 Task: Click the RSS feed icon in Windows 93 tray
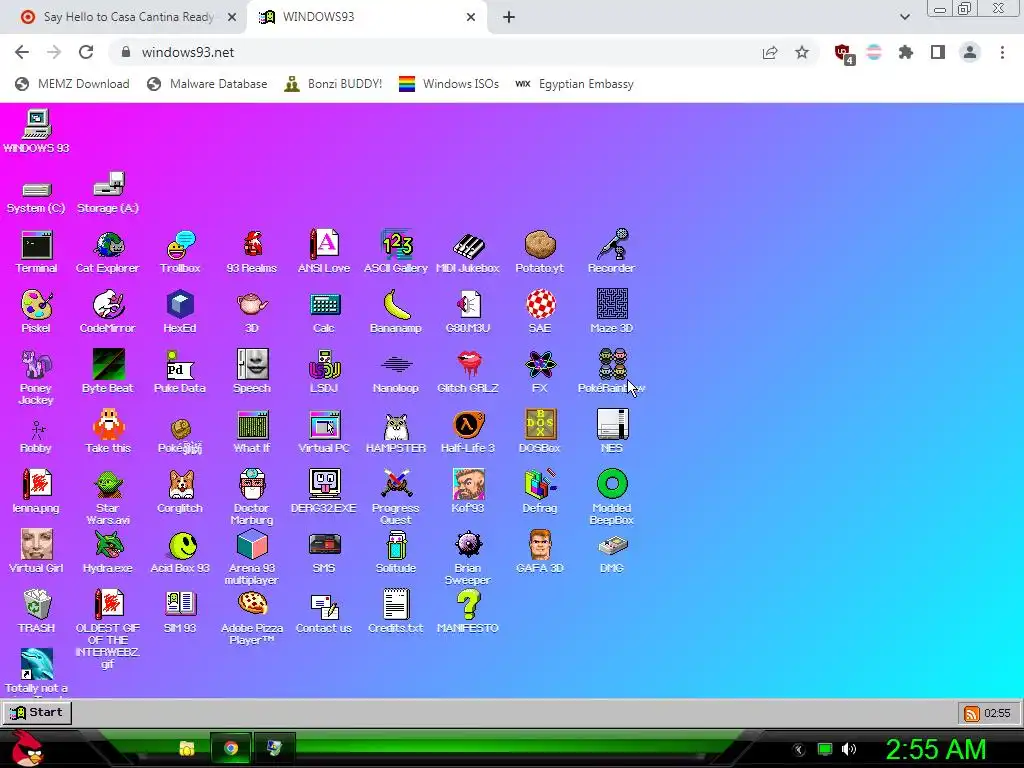coord(972,713)
